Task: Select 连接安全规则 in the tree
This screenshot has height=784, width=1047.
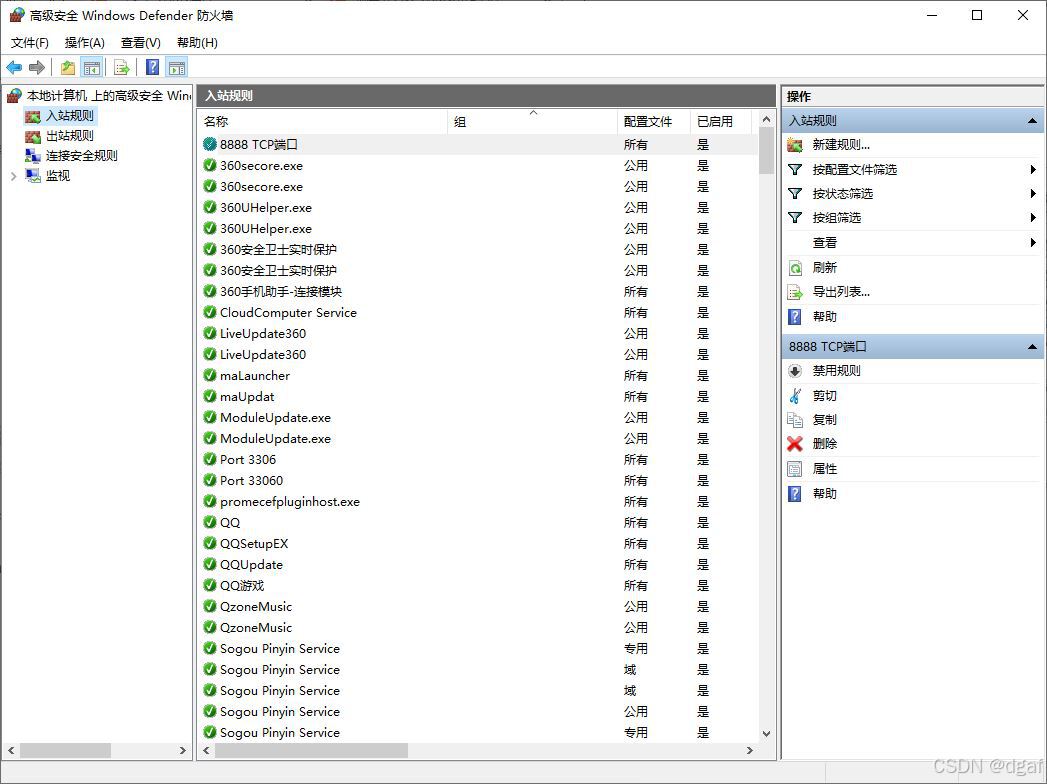Action: coord(81,156)
